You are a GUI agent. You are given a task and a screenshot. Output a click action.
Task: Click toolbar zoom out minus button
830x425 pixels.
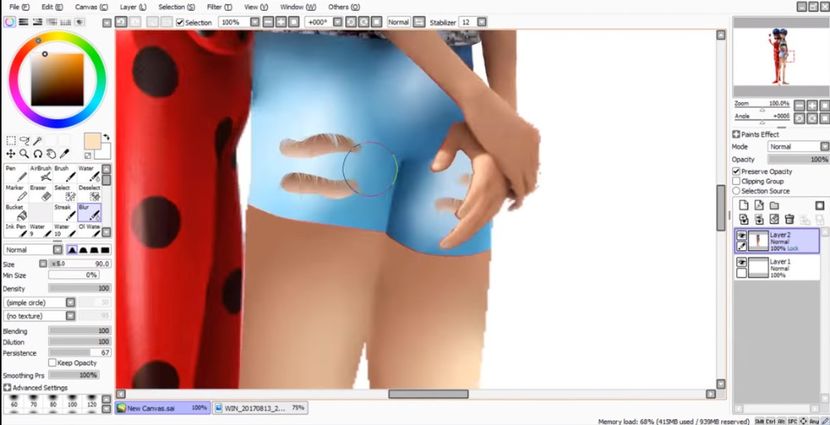click(268, 22)
